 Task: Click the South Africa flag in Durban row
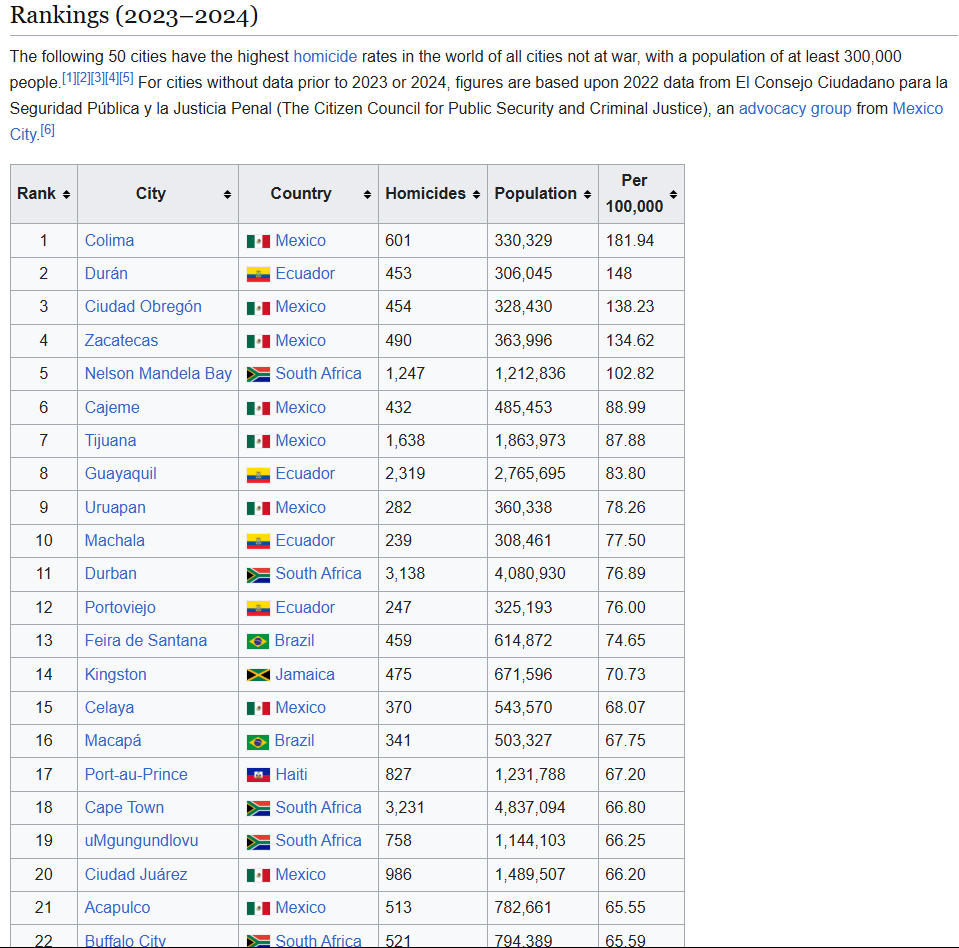click(258, 574)
